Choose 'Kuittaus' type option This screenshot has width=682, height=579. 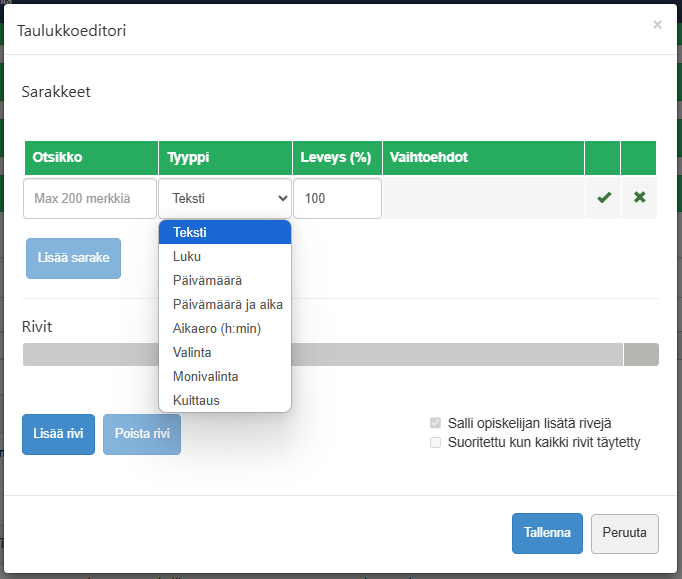225,400
